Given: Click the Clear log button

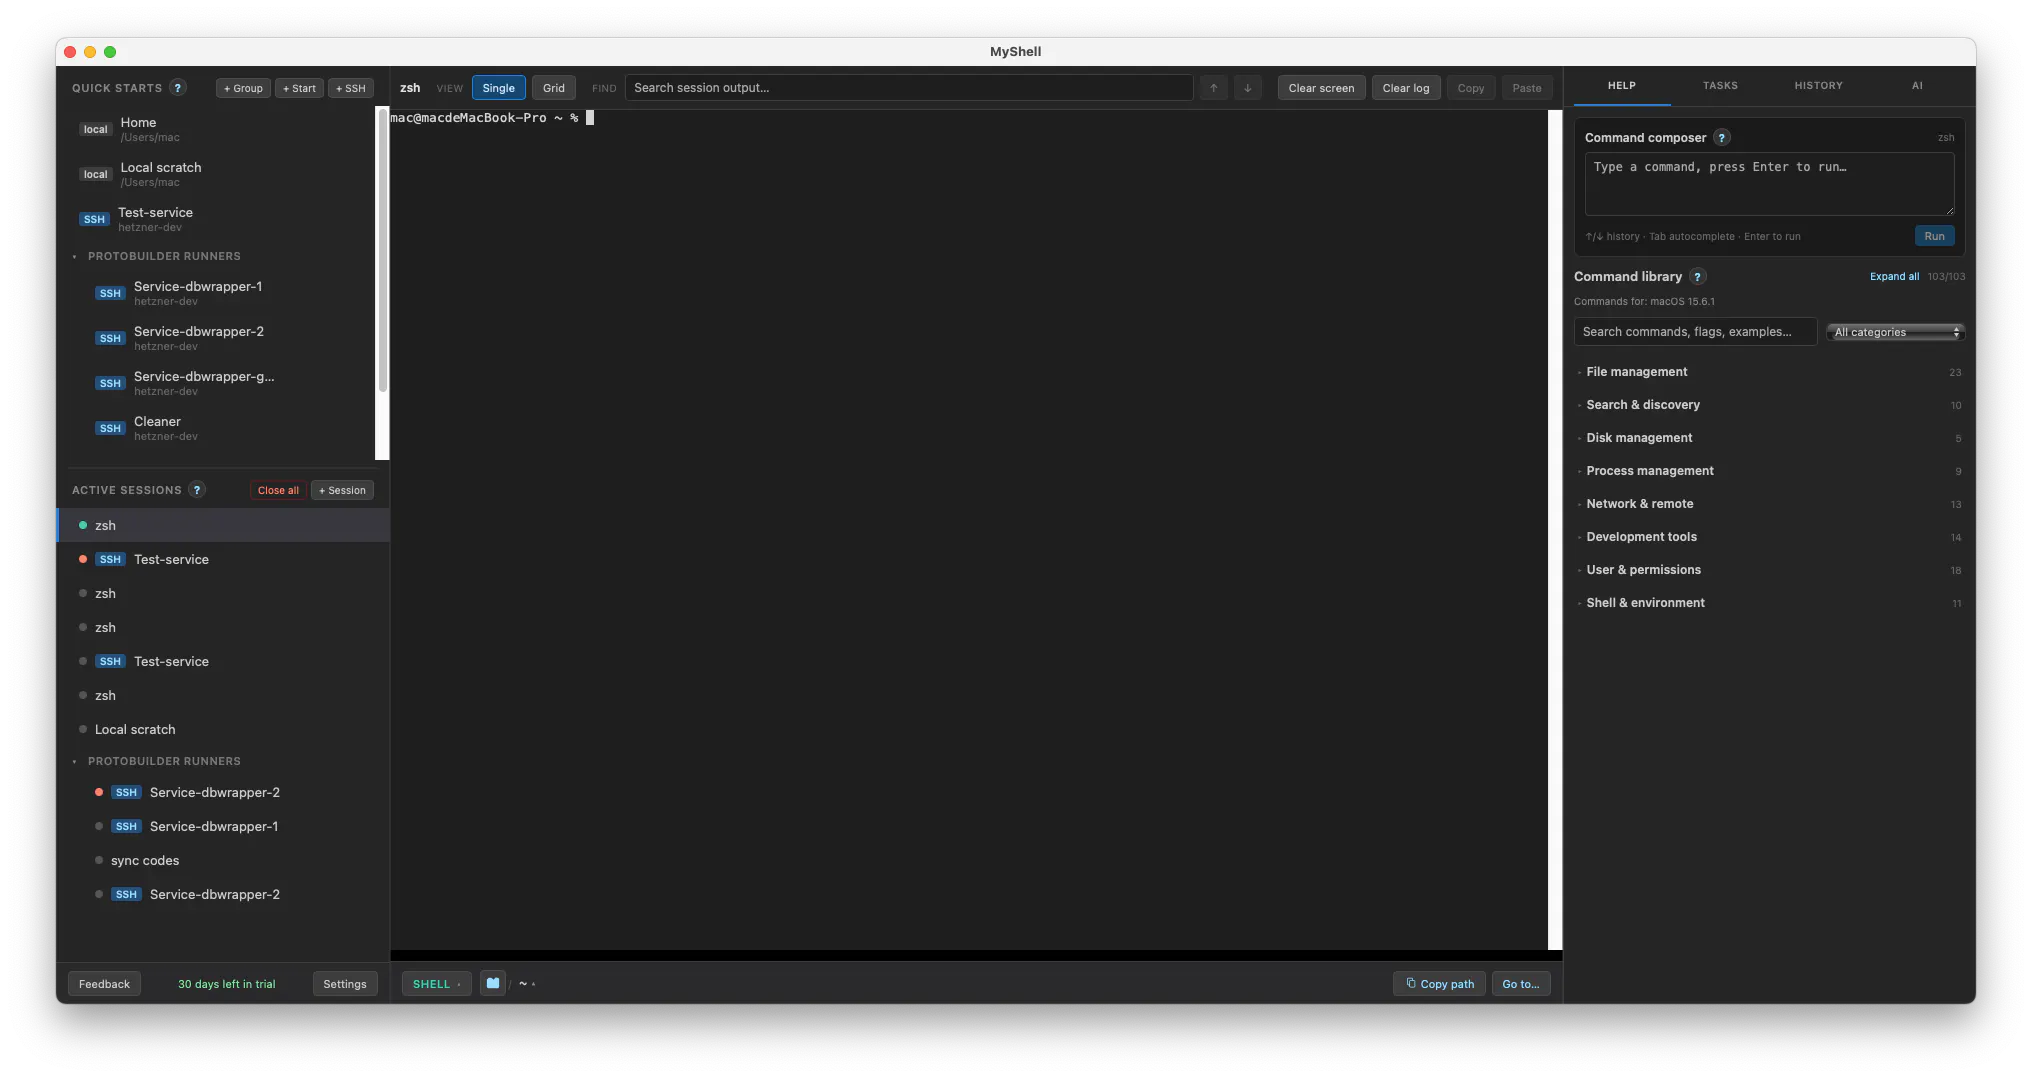Looking at the screenshot, I should pos(1405,88).
